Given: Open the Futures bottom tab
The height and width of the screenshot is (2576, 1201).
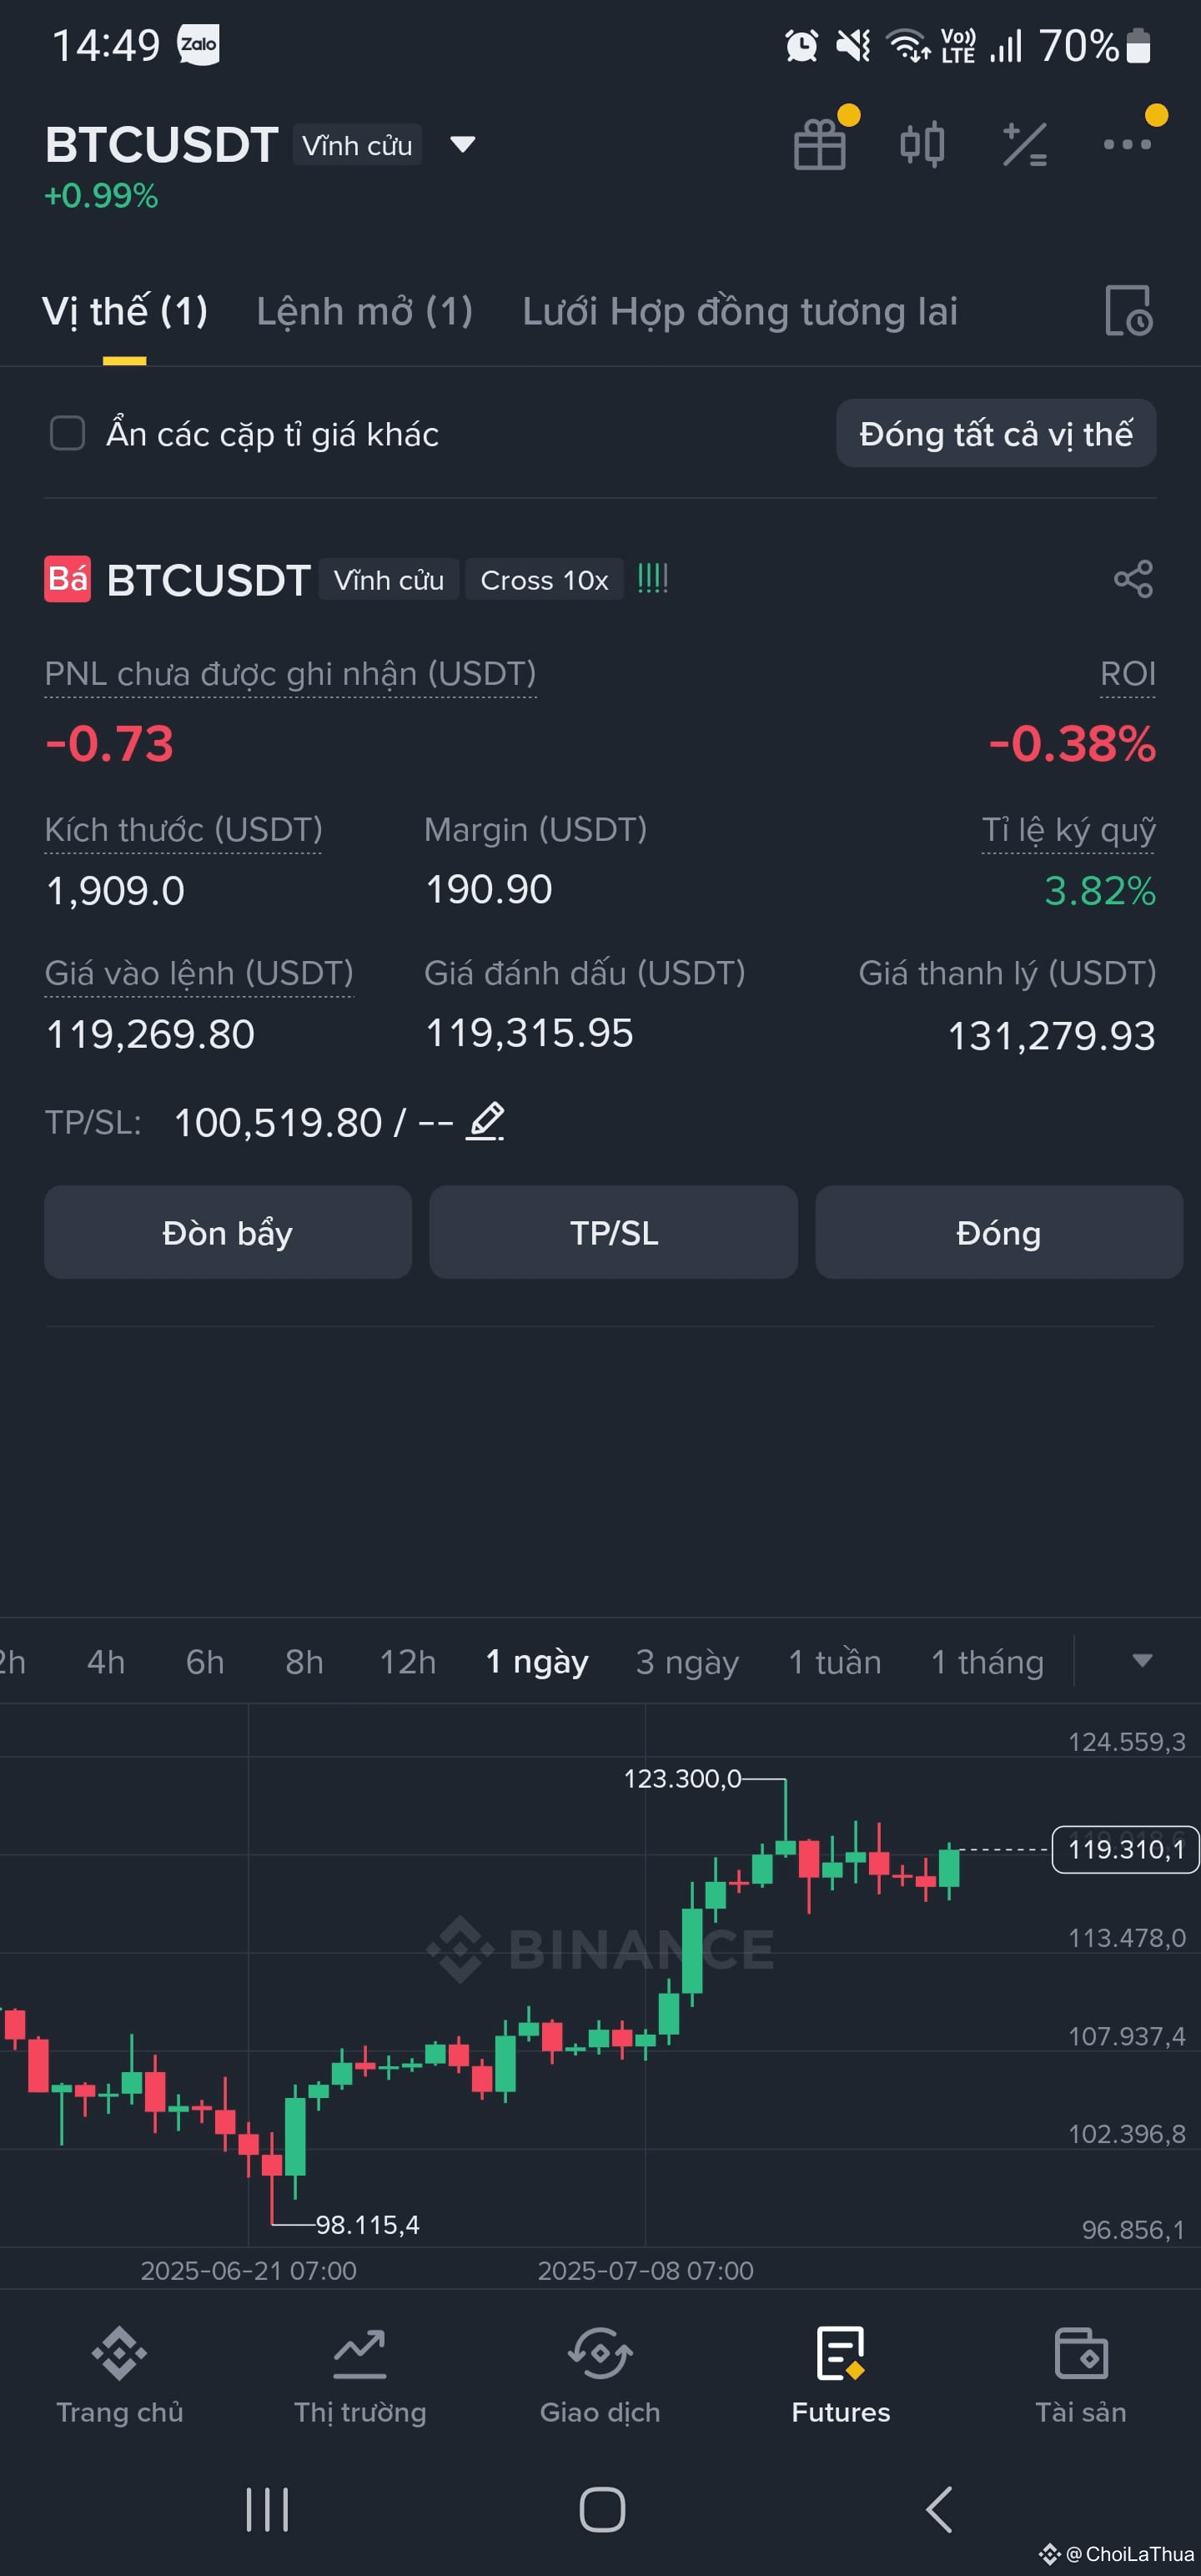Looking at the screenshot, I should (x=841, y=2377).
